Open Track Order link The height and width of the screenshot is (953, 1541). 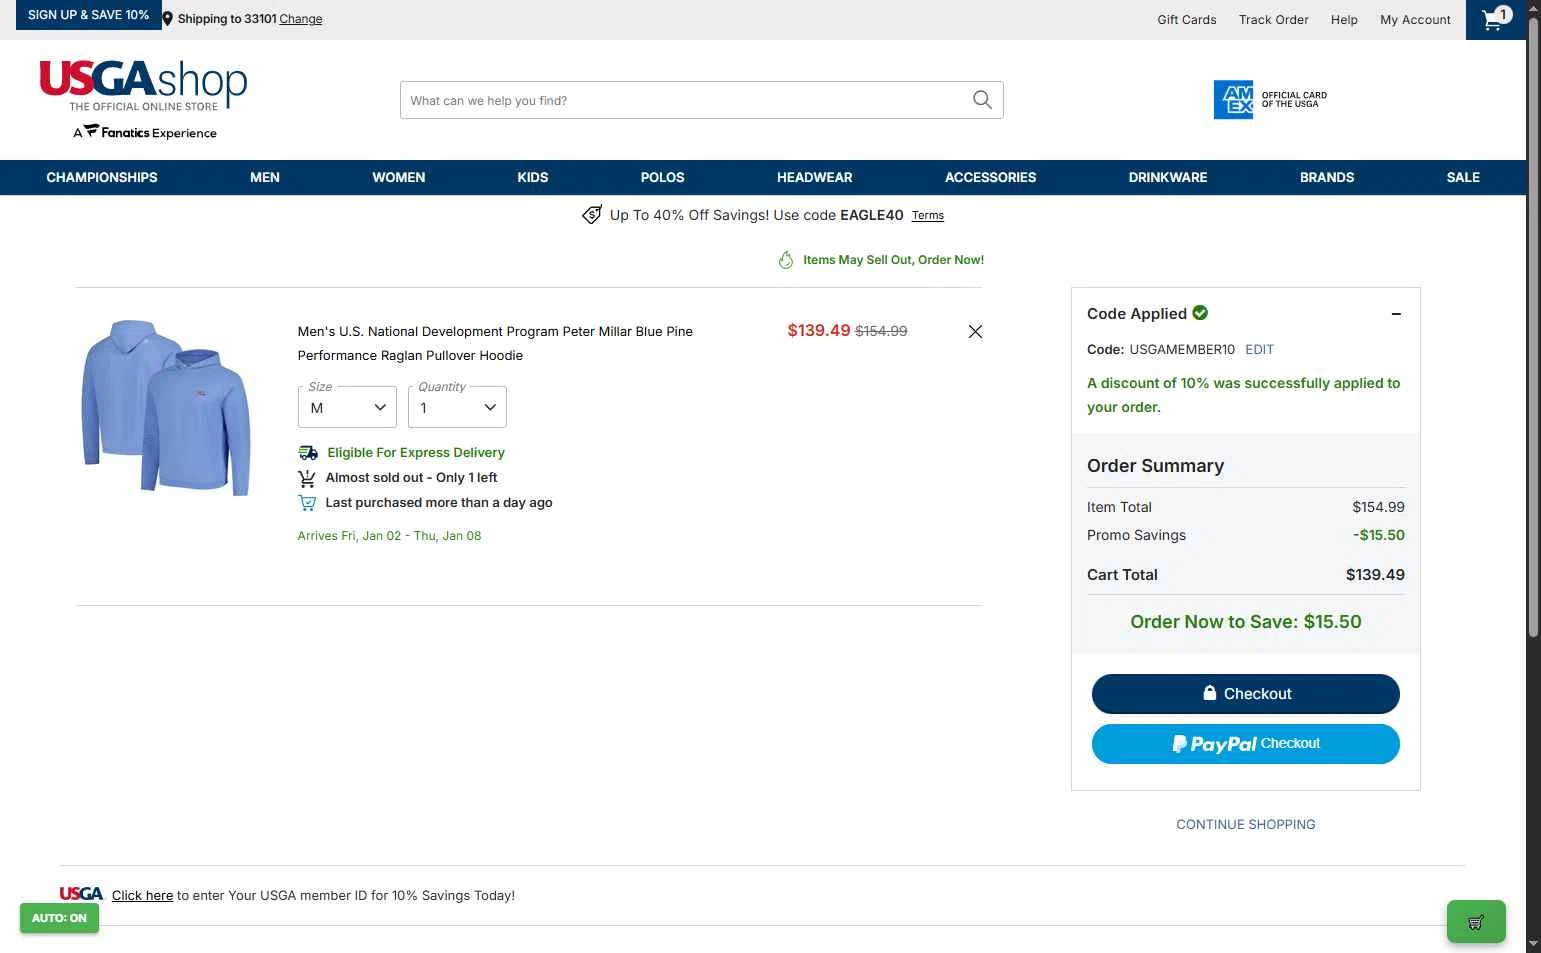point(1274,19)
